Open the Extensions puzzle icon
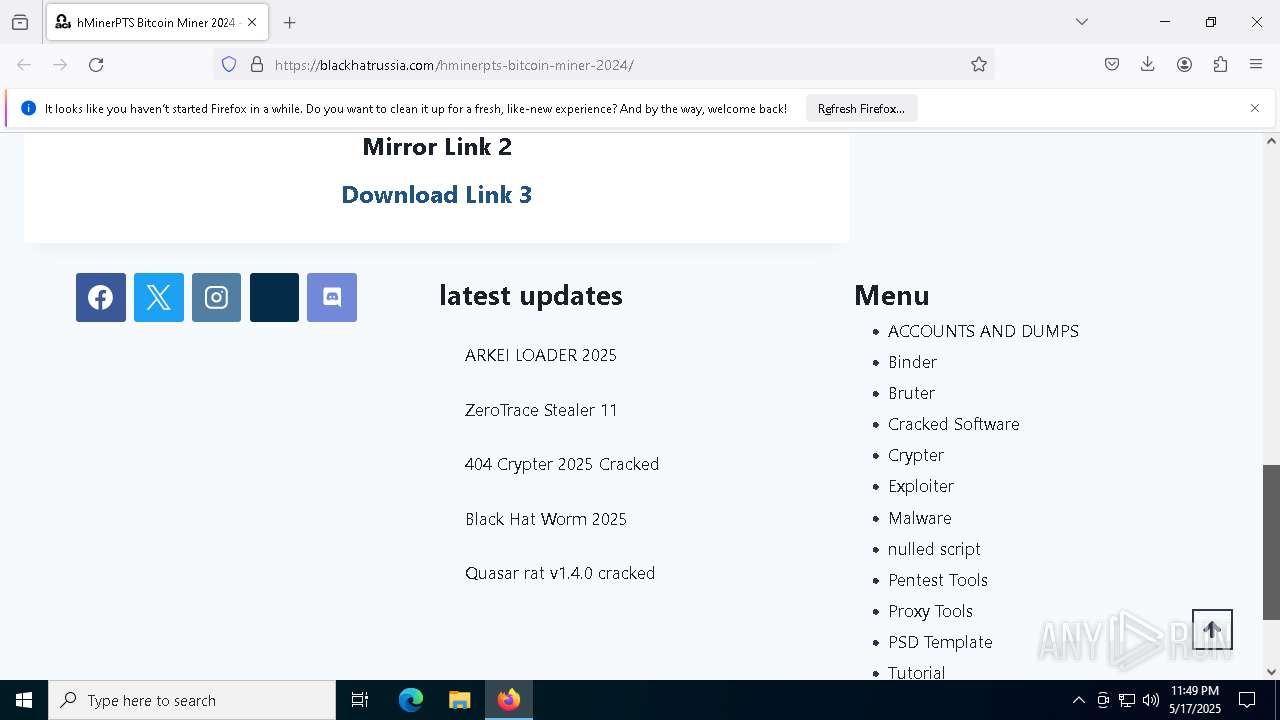This screenshot has height=720, width=1280. pyautogui.click(x=1220, y=65)
